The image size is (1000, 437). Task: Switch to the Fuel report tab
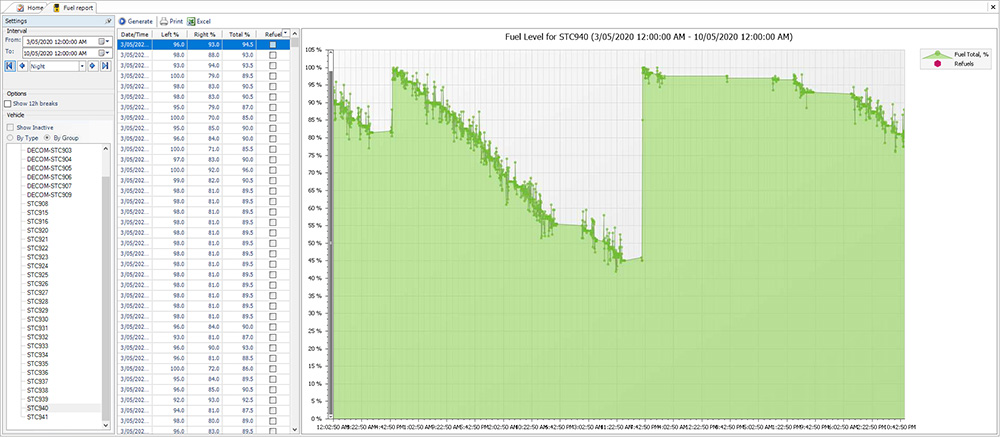pos(73,8)
